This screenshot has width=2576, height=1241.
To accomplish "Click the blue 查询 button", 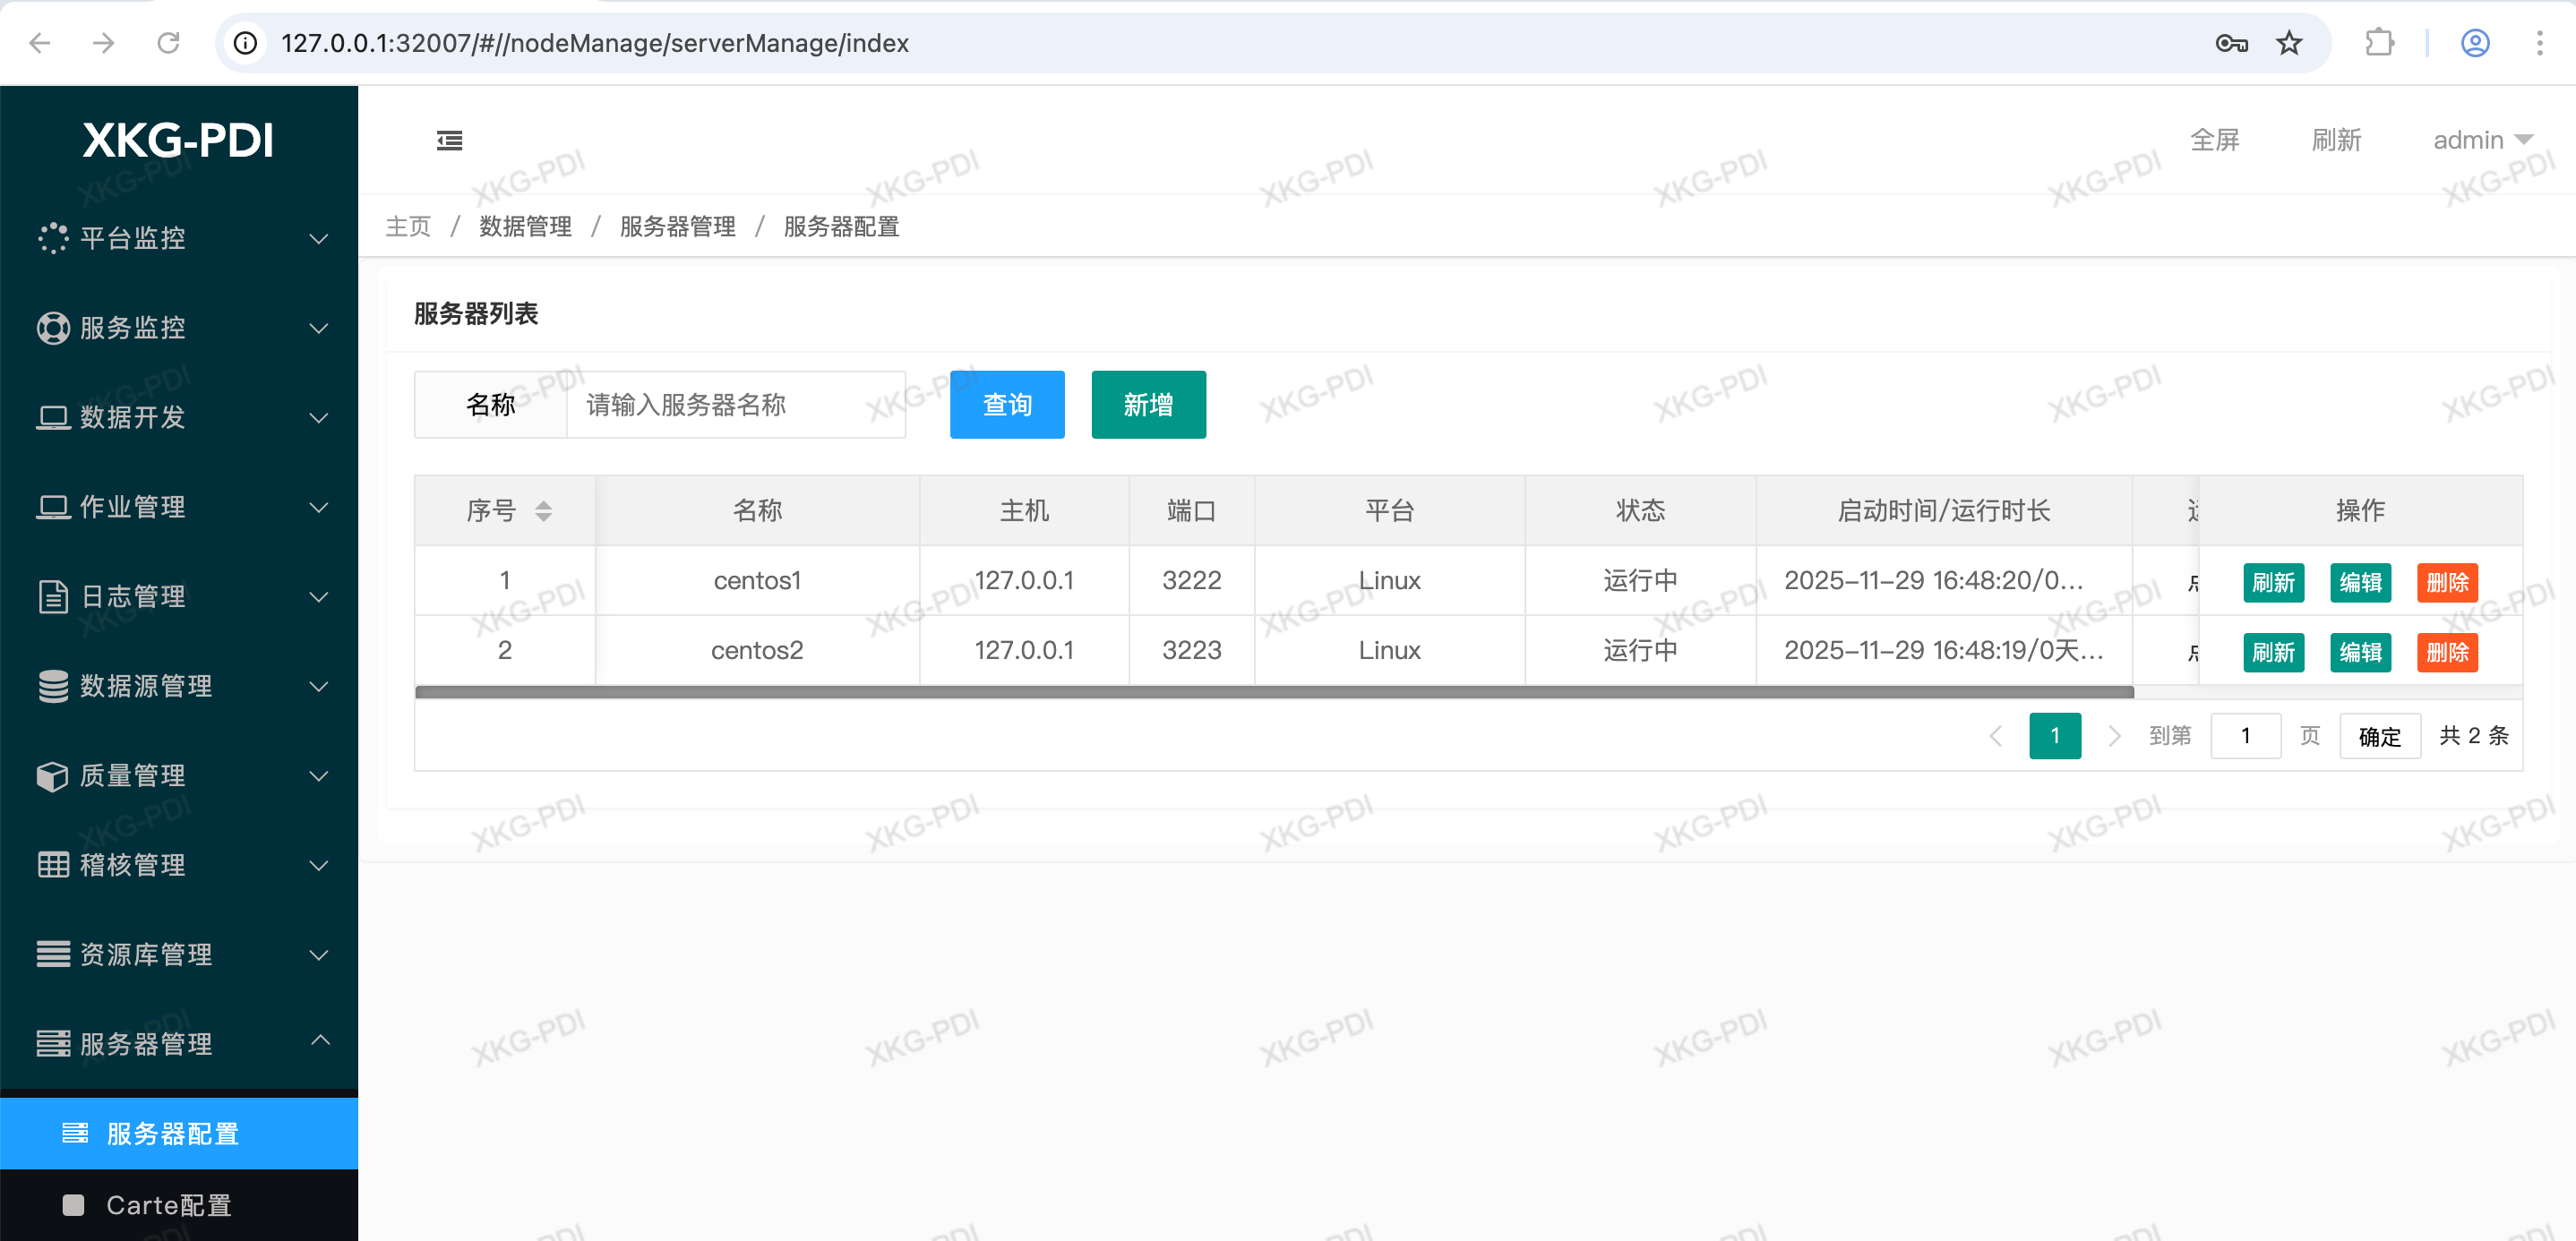I will point(1006,405).
